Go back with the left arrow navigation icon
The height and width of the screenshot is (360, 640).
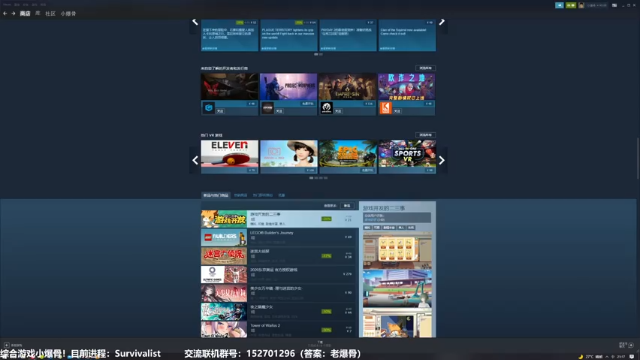5,13
